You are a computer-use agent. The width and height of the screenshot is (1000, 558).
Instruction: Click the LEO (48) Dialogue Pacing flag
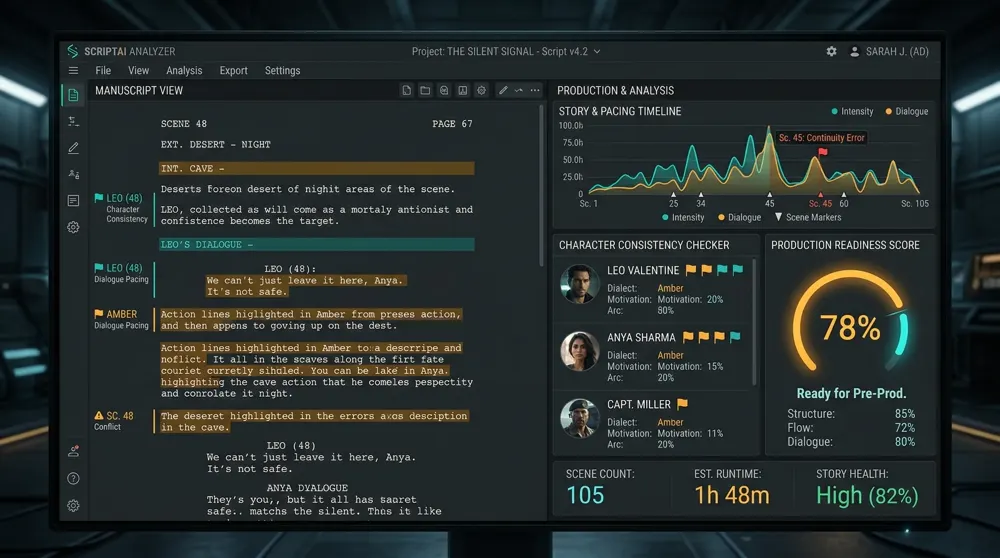click(99, 268)
